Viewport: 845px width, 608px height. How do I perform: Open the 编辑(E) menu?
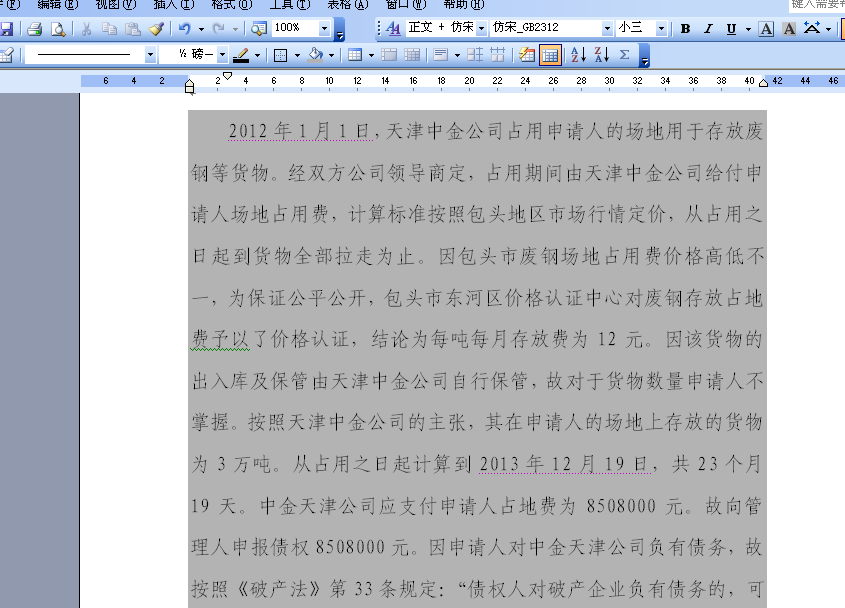click(x=58, y=4)
